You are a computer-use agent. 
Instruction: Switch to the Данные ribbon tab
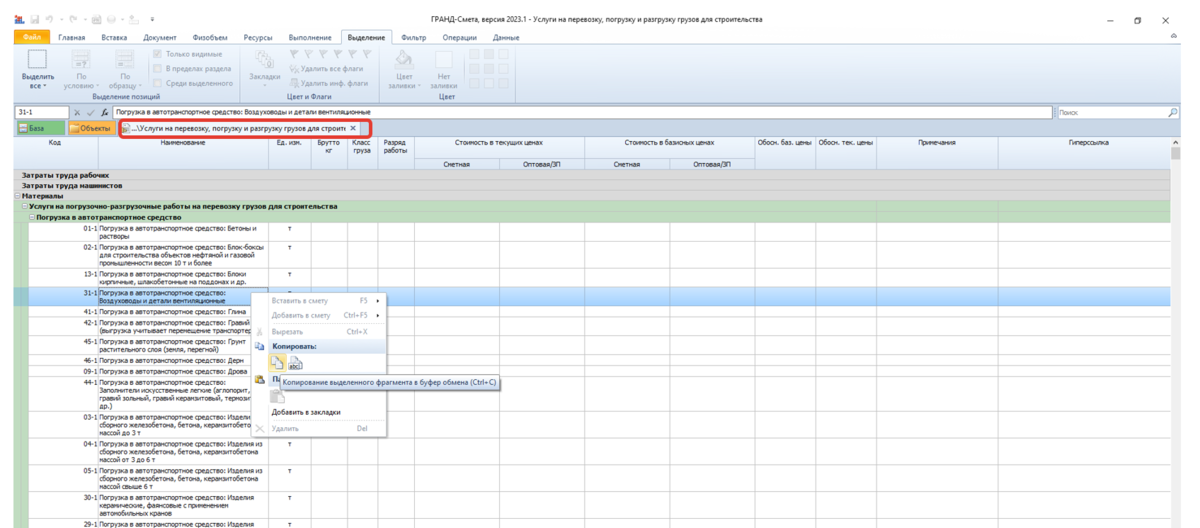(x=506, y=37)
